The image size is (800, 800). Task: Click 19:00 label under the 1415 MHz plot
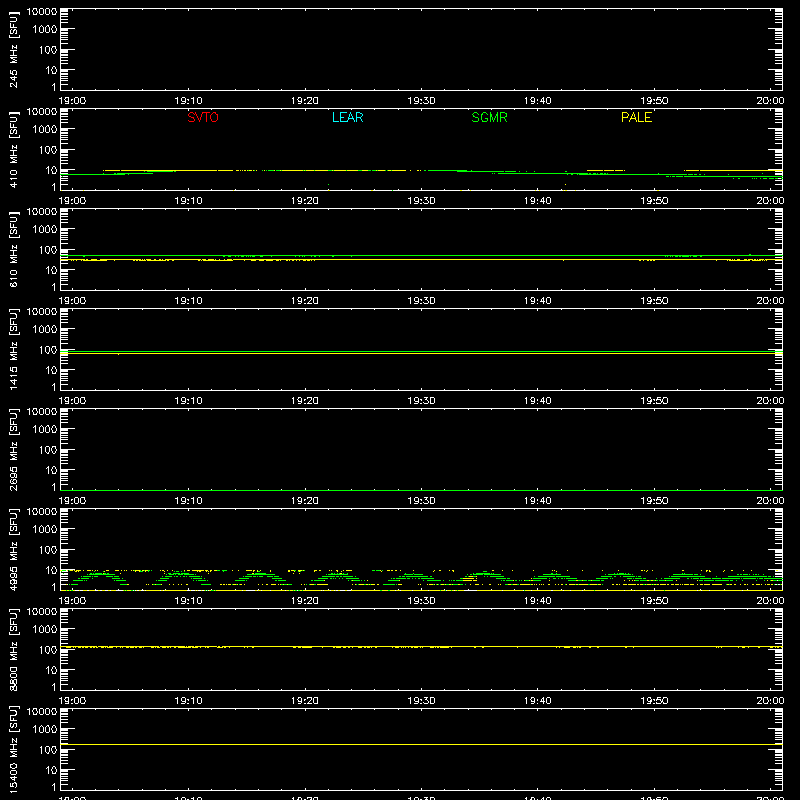[72, 401]
